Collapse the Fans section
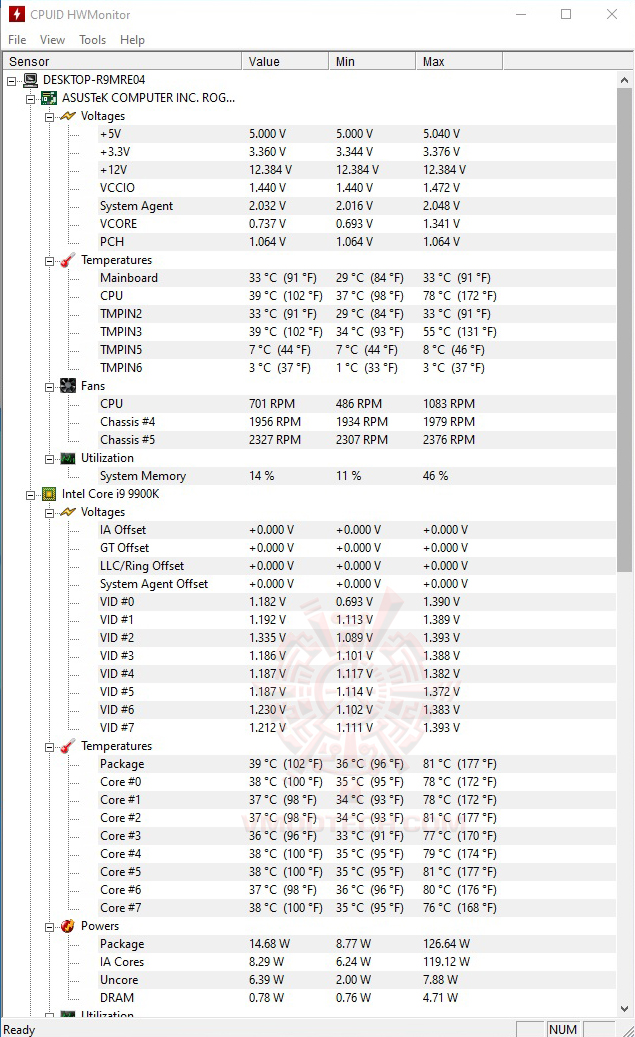The height and width of the screenshot is (1037, 635). coord(50,386)
